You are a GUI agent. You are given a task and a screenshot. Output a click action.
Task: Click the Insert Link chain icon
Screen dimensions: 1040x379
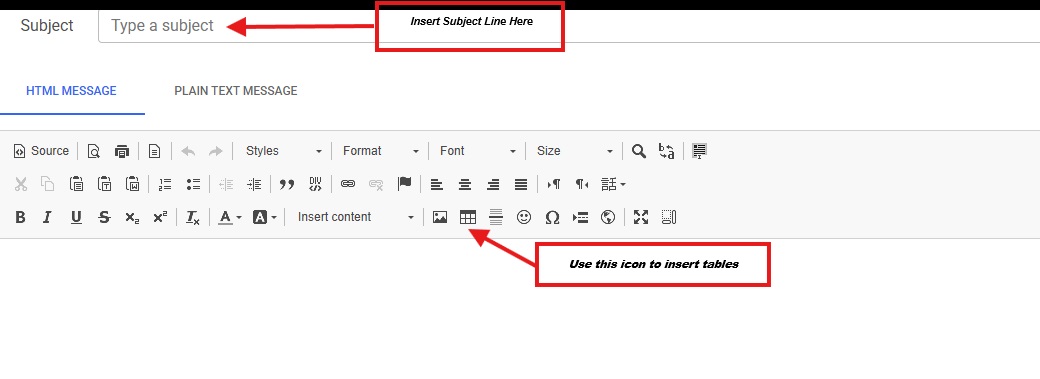(348, 184)
